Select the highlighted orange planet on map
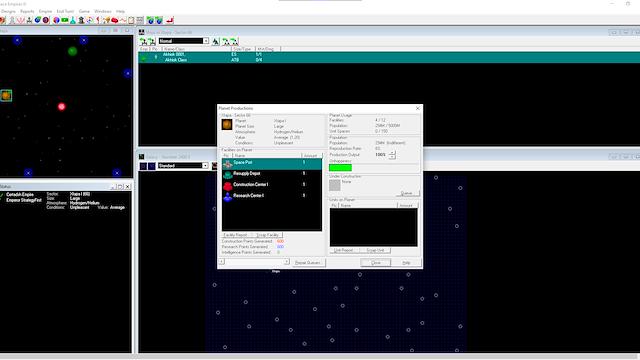 click(6, 96)
